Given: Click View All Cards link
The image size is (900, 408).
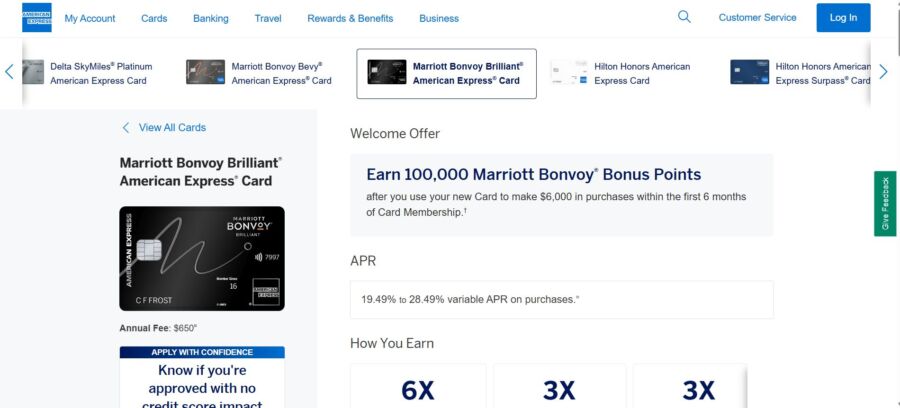Looking at the screenshot, I should coord(172,127).
